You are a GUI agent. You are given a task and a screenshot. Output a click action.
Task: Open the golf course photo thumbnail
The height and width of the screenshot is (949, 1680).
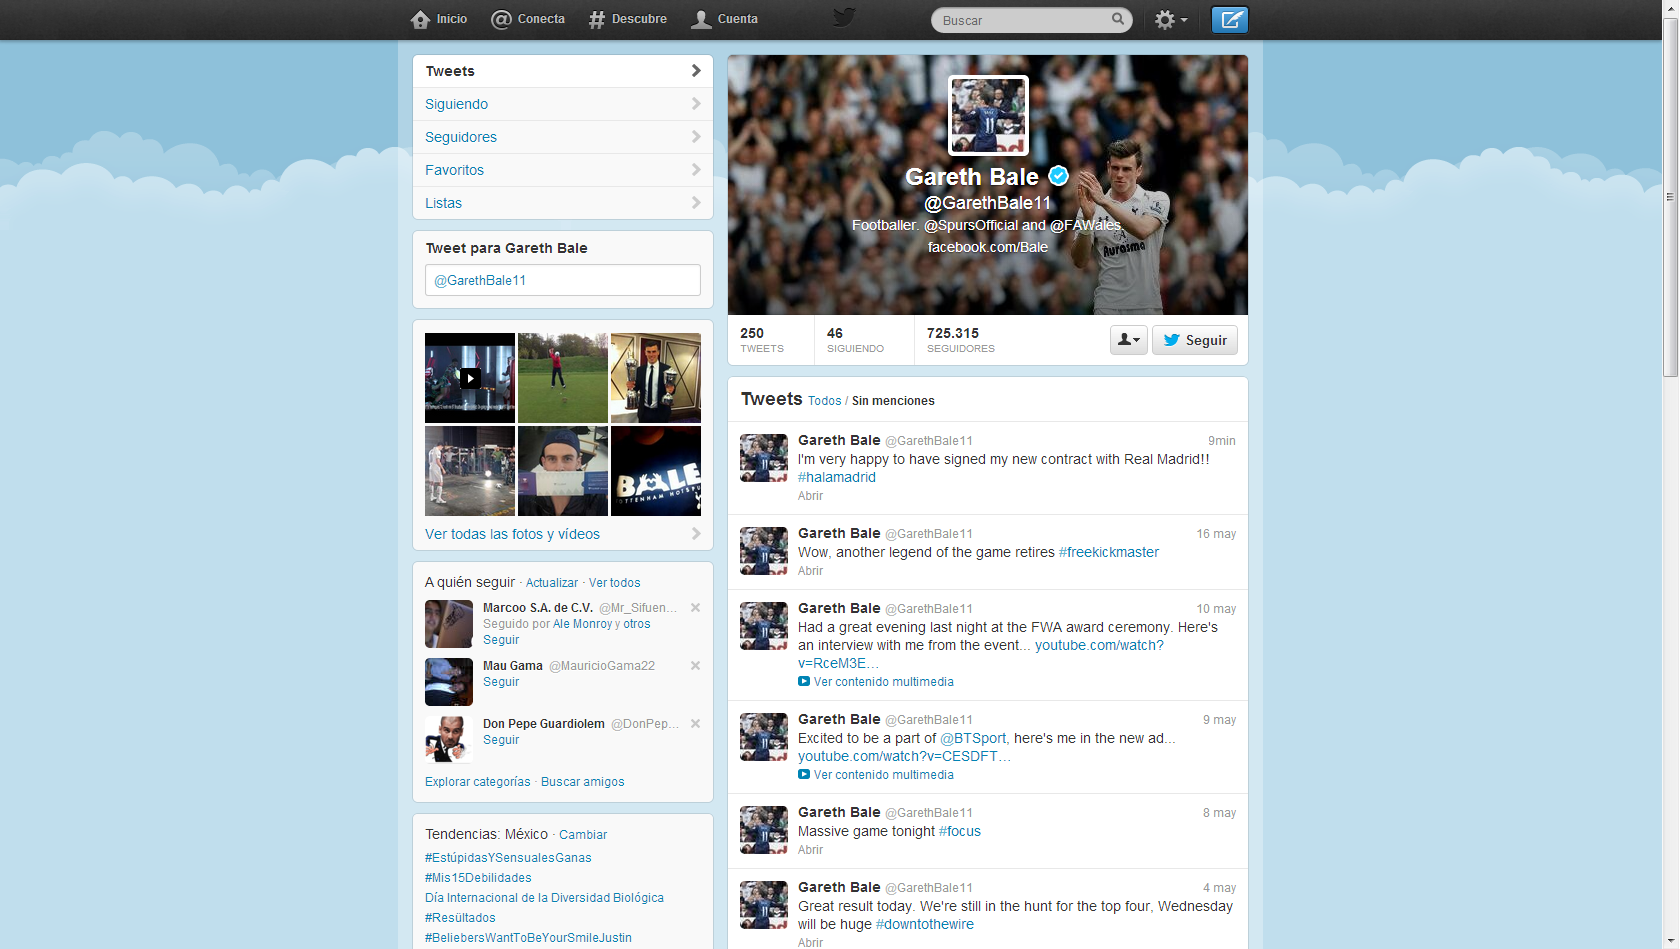point(563,378)
